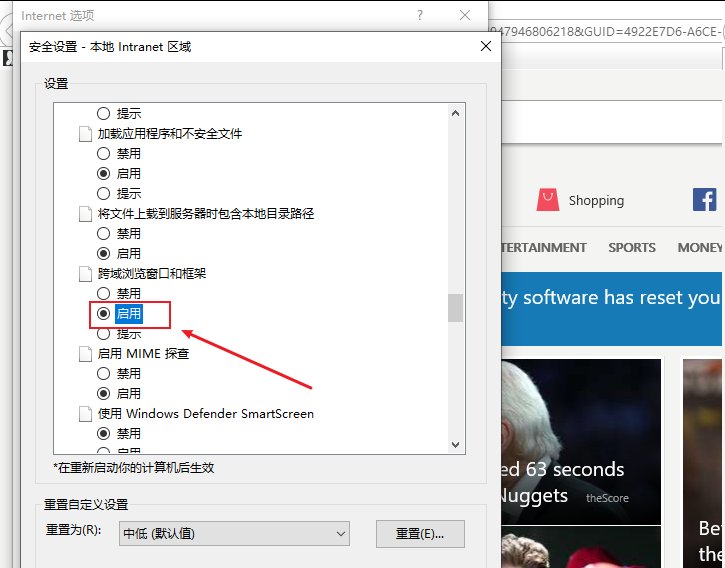Click the settings list scrollbar thumb
This screenshot has height=568, width=725.
455,308
